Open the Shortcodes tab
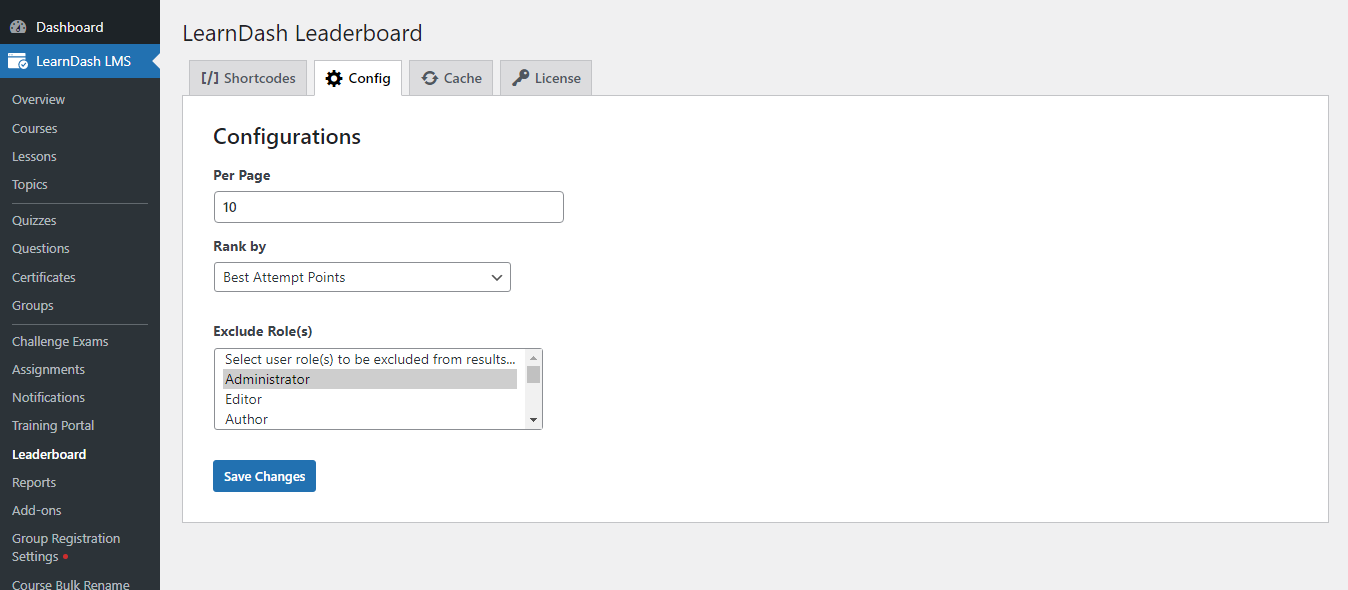This screenshot has width=1348, height=590. click(x=248, y=78)
